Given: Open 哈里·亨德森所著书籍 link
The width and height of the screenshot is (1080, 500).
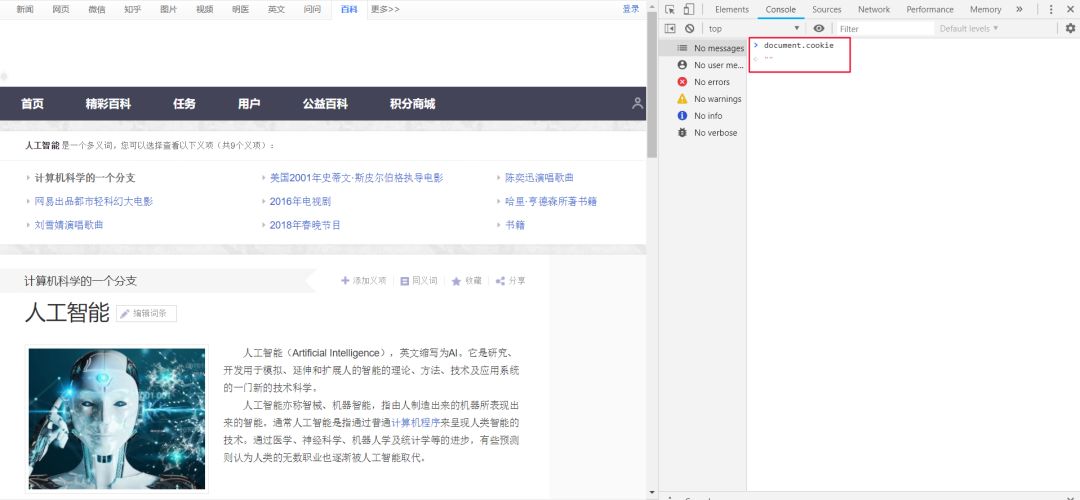Looking at the screenshot, I should point(551,201).
